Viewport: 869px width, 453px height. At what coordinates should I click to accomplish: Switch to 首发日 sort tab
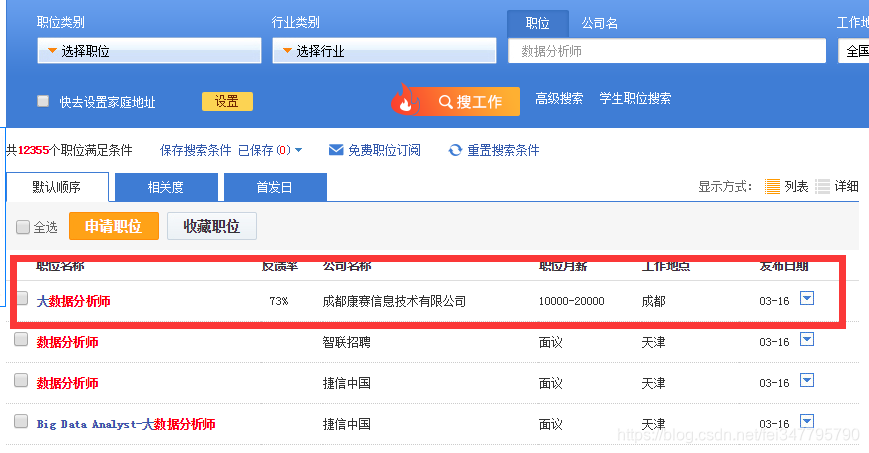(275, 187)
